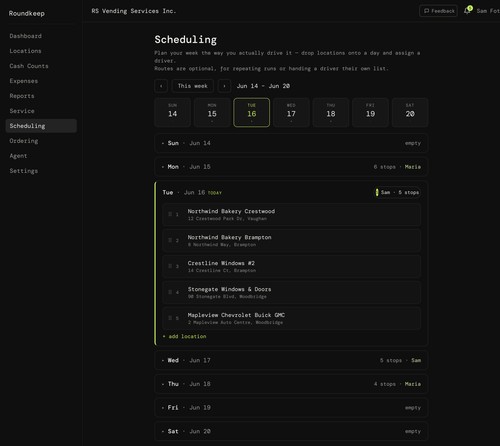
Task: Click drag handle for Mapleview Chevrolet Buick GMC
Action: (170, 318)
